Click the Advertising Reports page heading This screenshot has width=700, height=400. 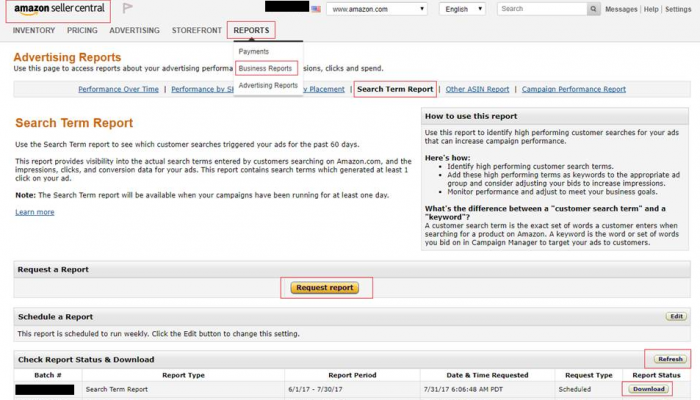coord(67,57)
